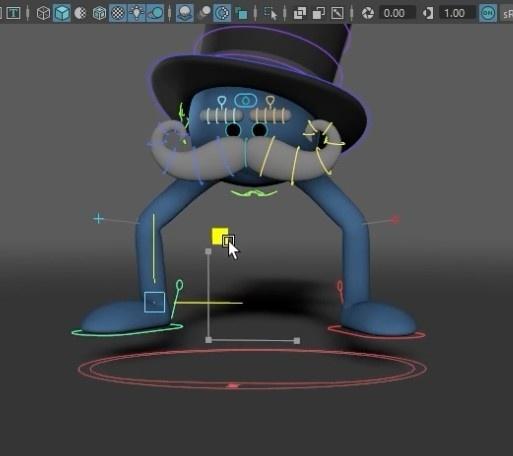Click the gray bottom-left manipulator corner handle
Screen dimensions: 513x456
tap(208, 340)
